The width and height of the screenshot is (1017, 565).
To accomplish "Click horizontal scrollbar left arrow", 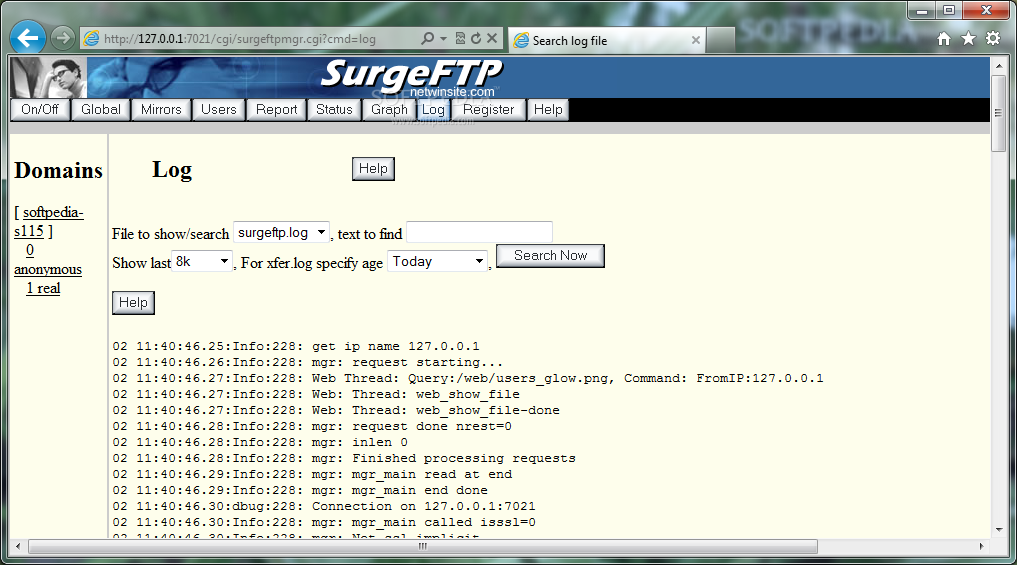I will point(18,546).
